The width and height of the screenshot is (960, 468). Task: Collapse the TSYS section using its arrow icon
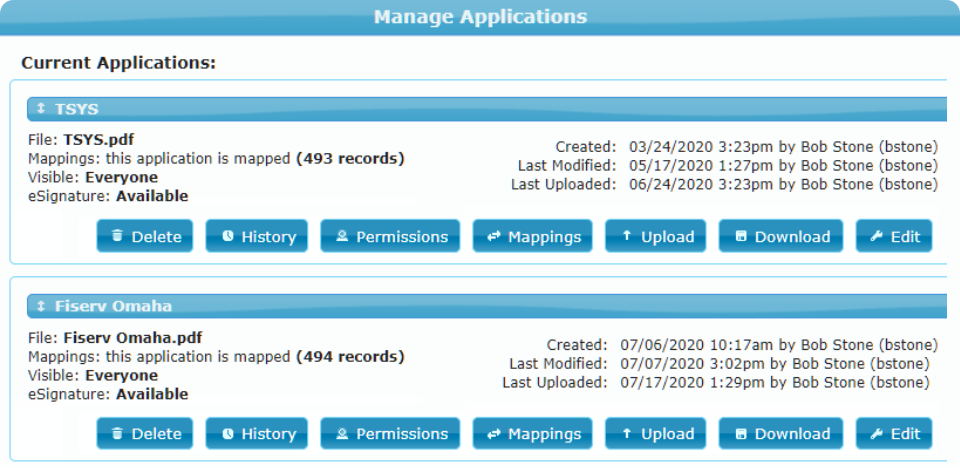point(41,108)
